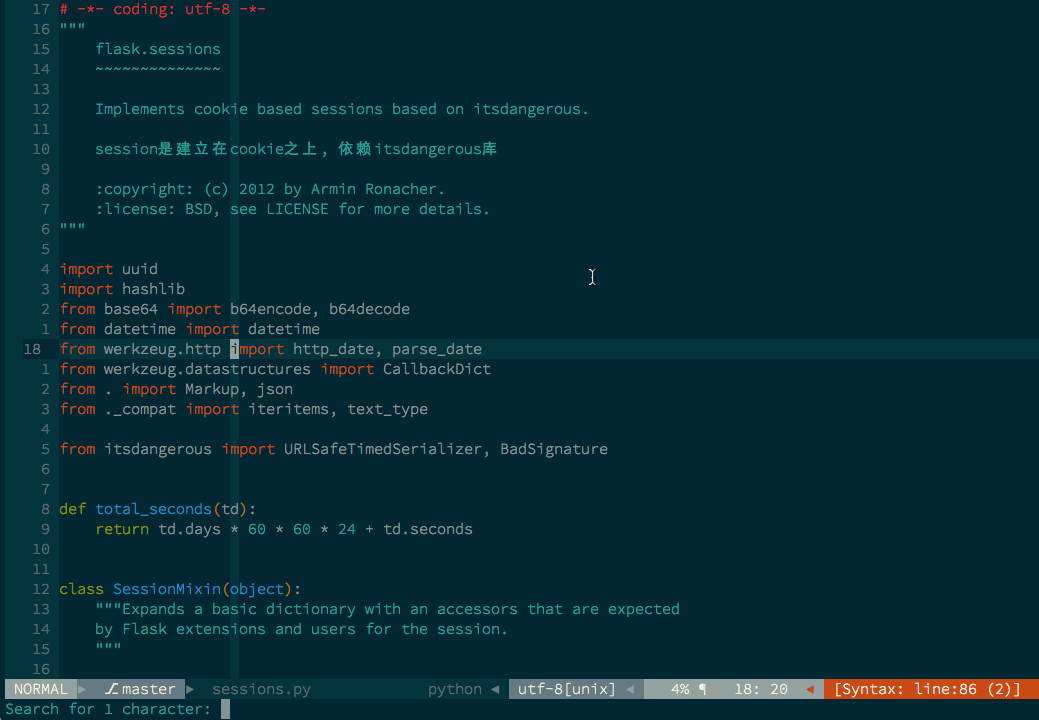Viewport: 1039px width, 720px height.
Task: Click 'Markup' in import line
Action: 212,389
